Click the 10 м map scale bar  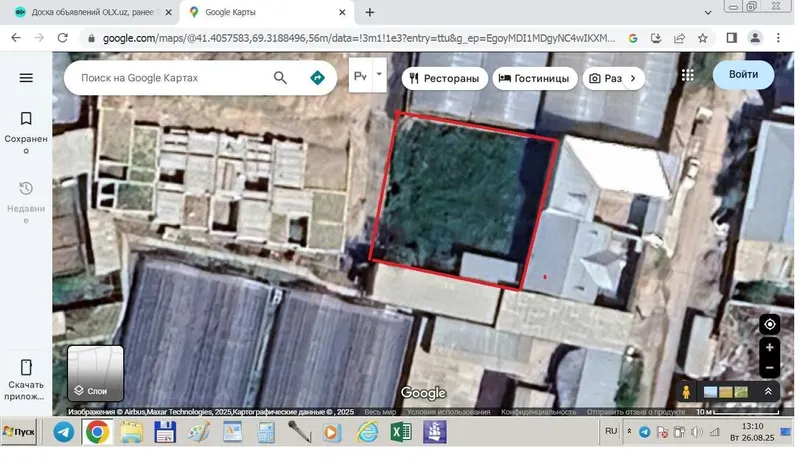pos(737,411)
